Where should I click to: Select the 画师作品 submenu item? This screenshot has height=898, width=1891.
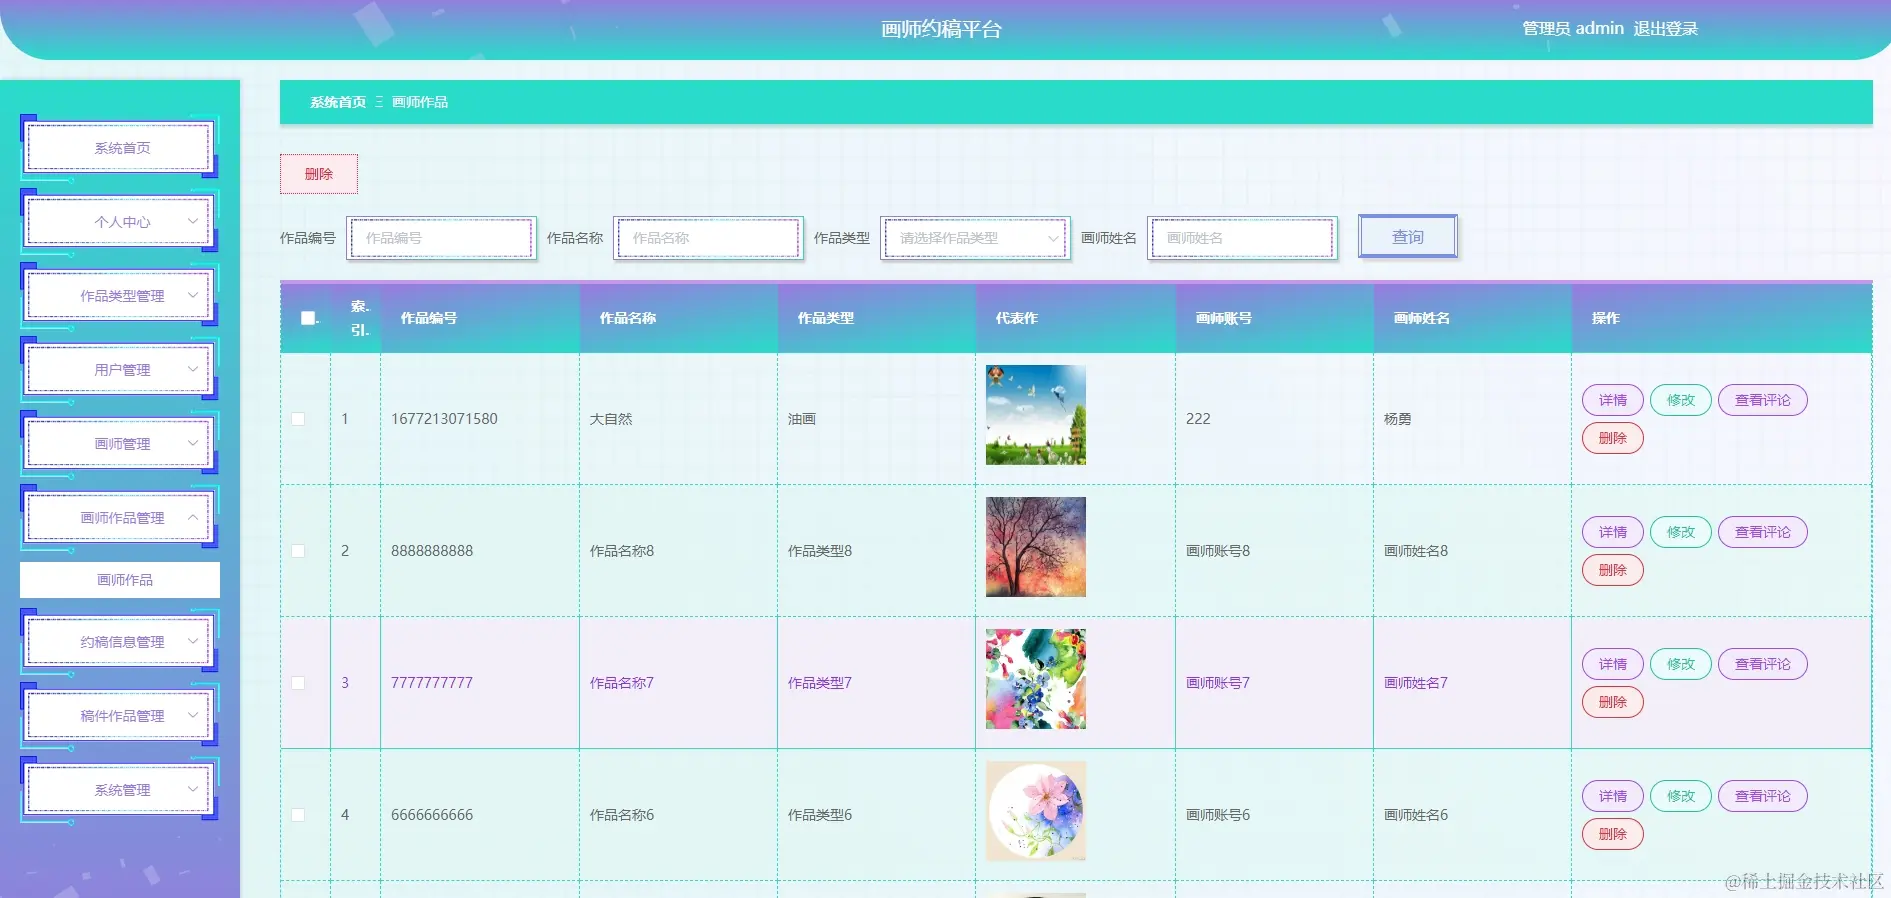point(120,580)
